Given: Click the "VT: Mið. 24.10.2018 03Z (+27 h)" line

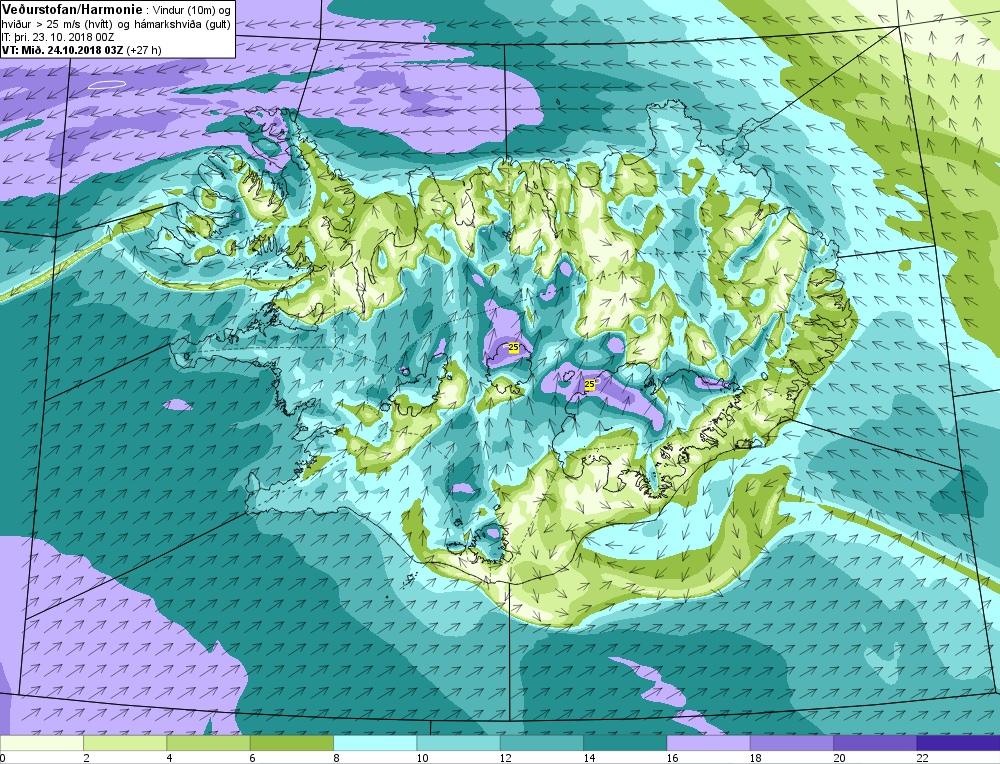Looking at the screenshot, I should 82,50.
